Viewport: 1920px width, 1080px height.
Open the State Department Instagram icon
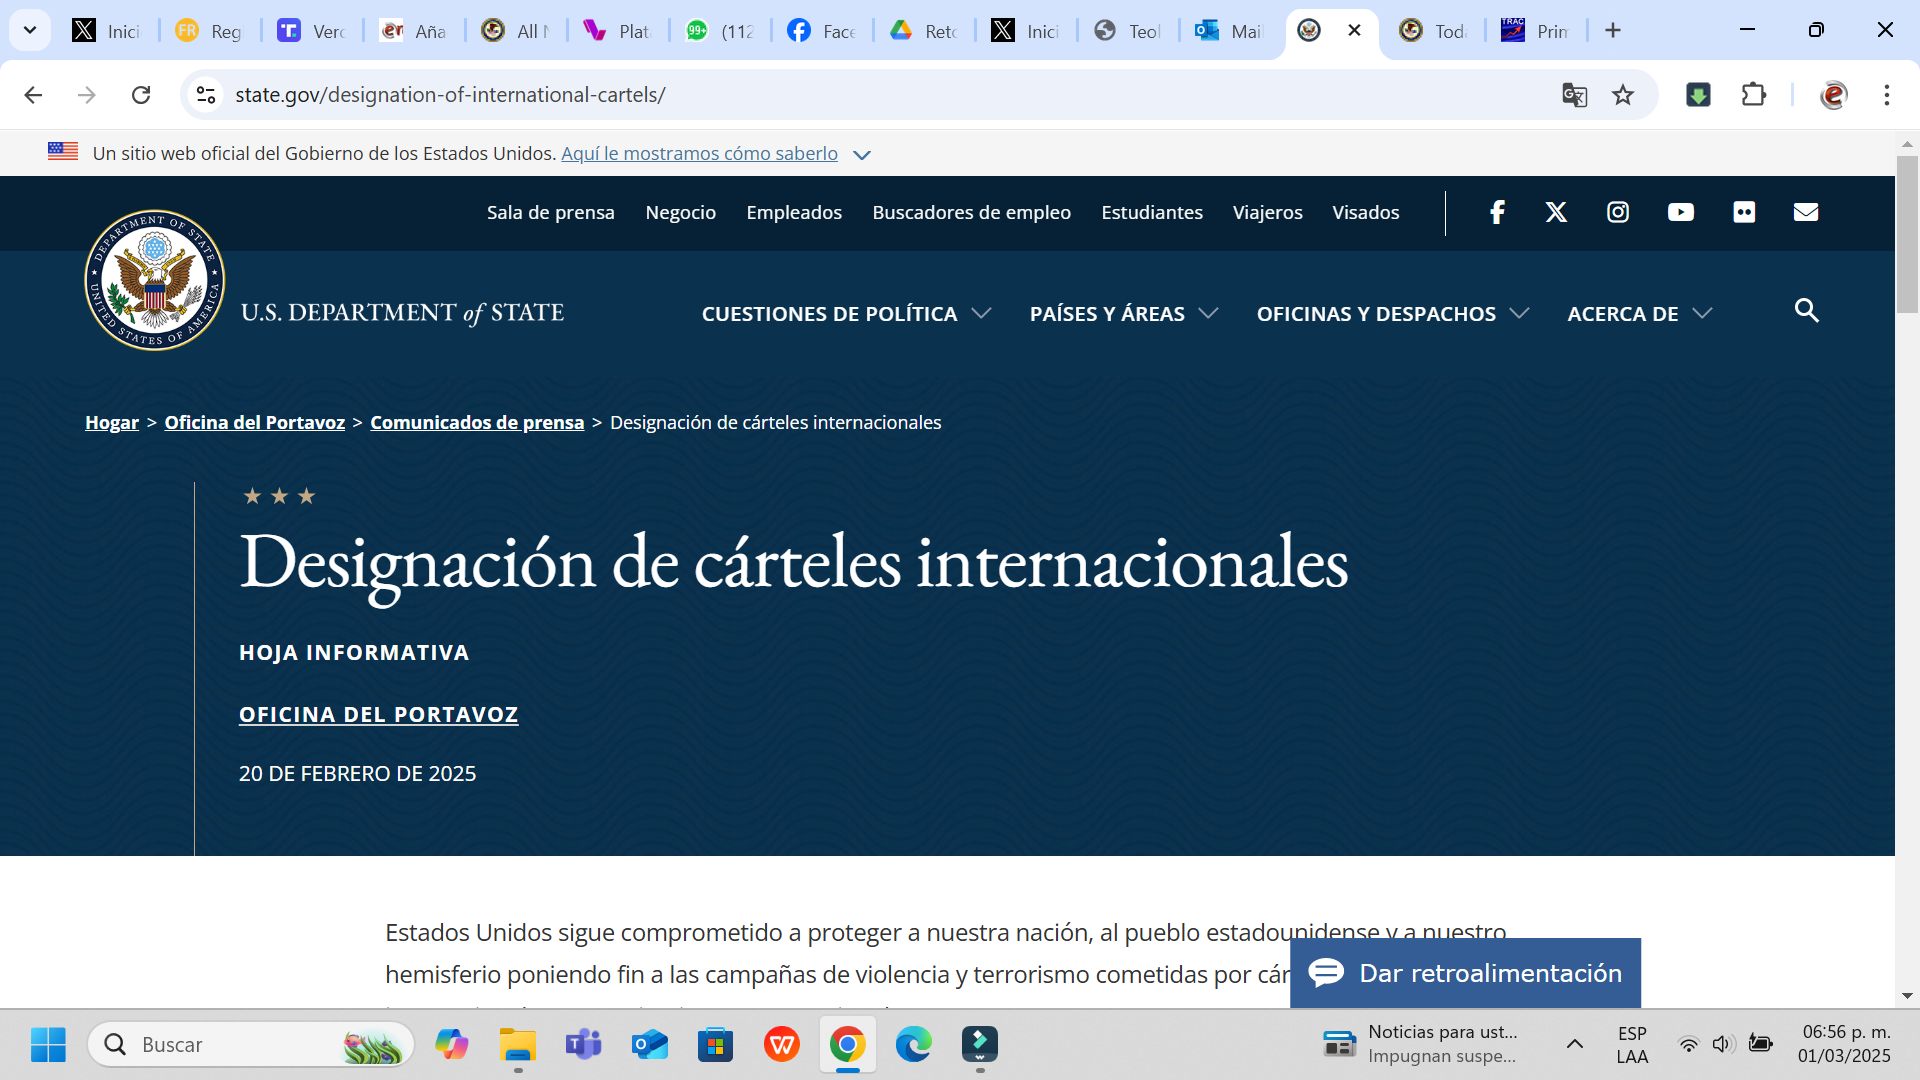point(1618,212)
